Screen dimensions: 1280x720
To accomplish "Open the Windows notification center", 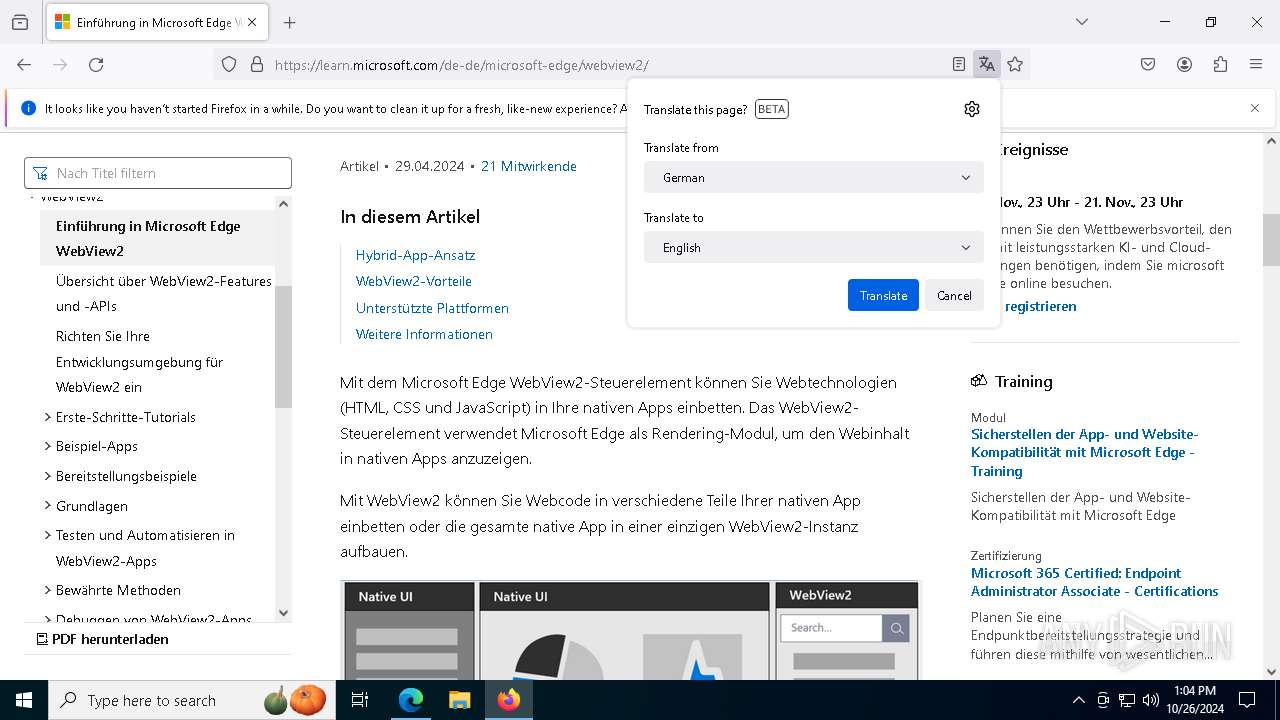I will pos(1247,700).
